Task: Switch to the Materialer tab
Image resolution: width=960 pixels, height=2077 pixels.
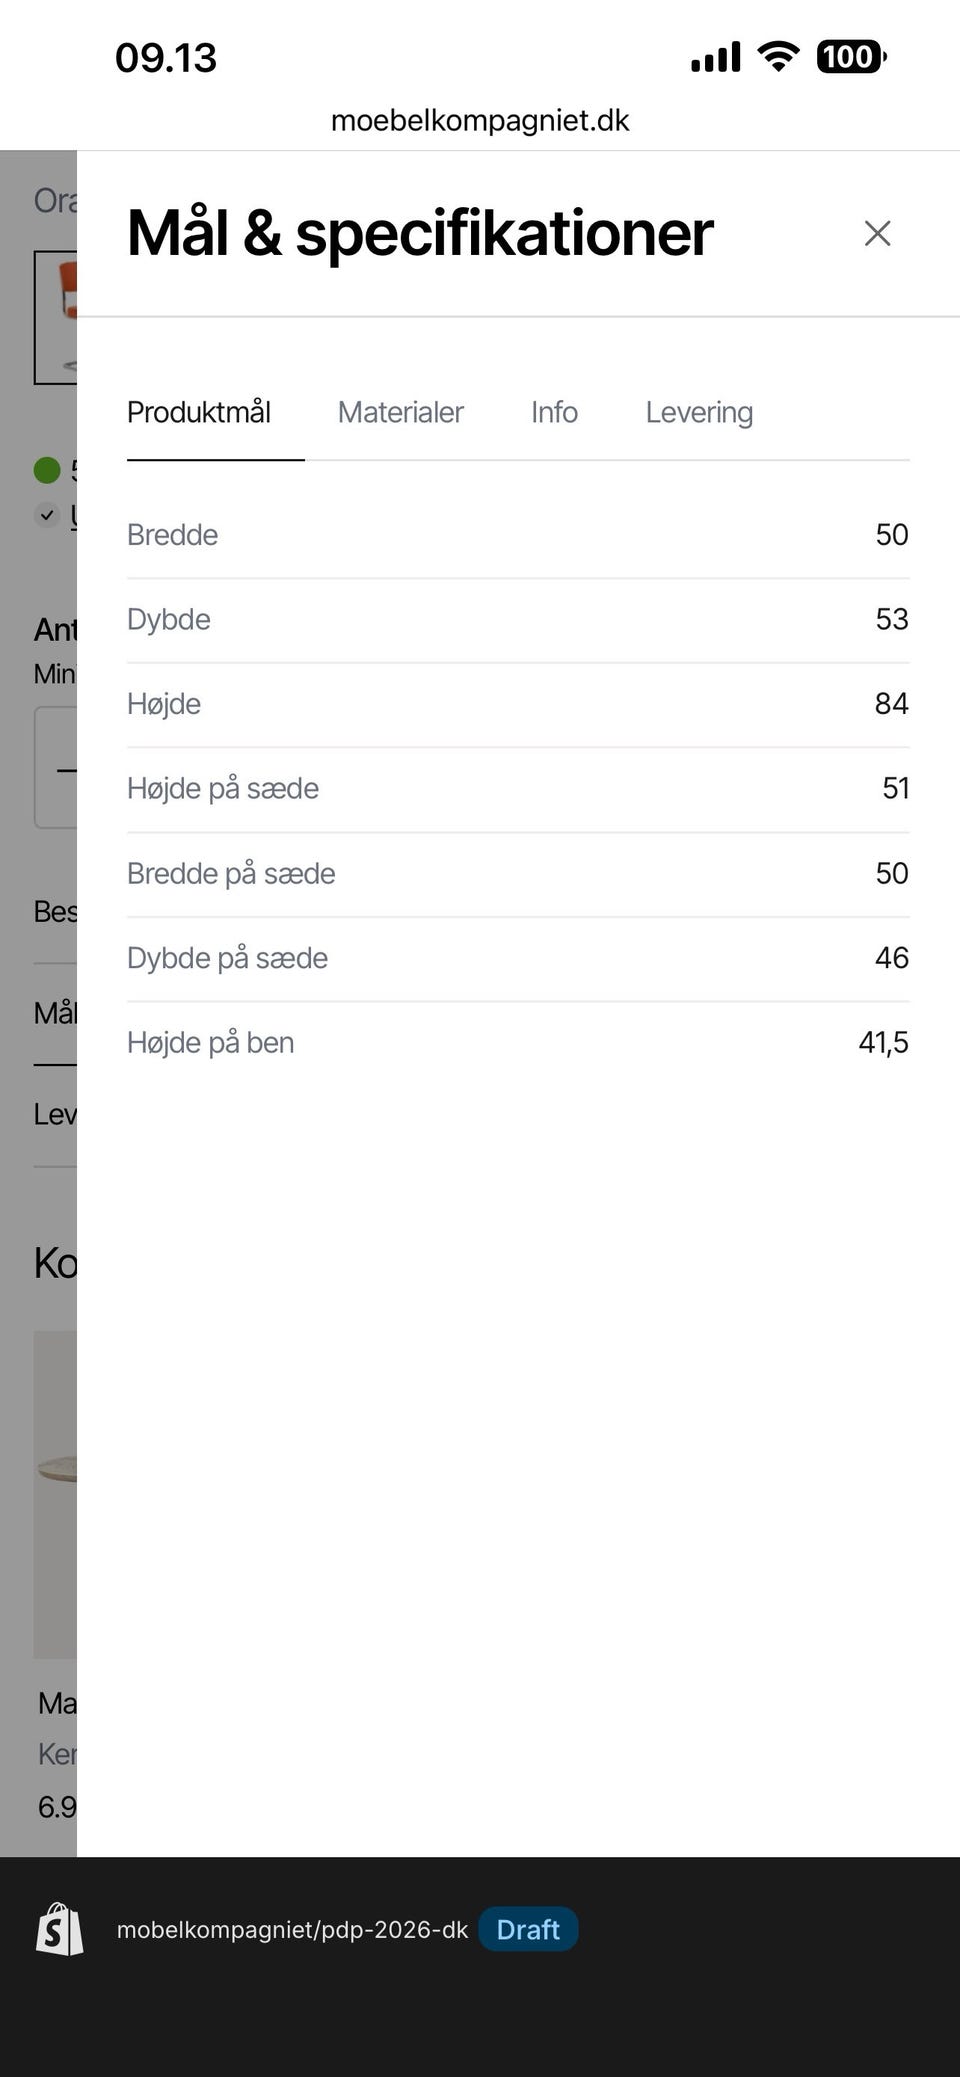Action: coord(400,412)
